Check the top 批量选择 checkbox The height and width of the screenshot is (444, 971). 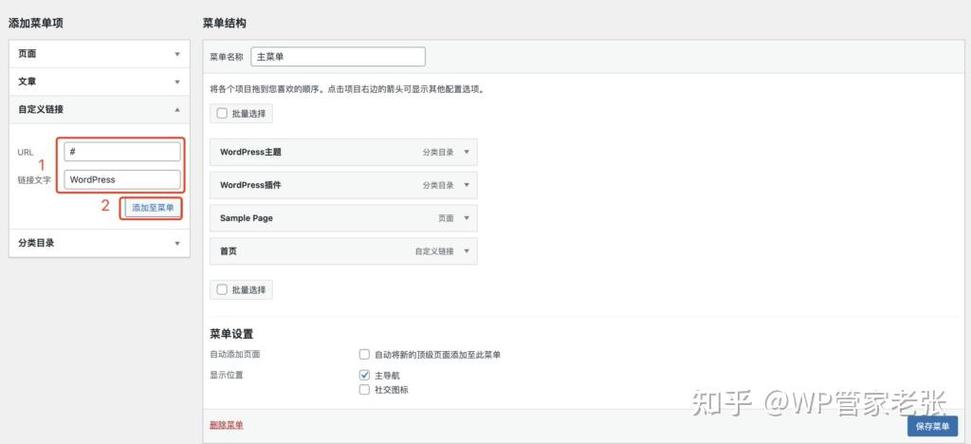tap(222, 114)
